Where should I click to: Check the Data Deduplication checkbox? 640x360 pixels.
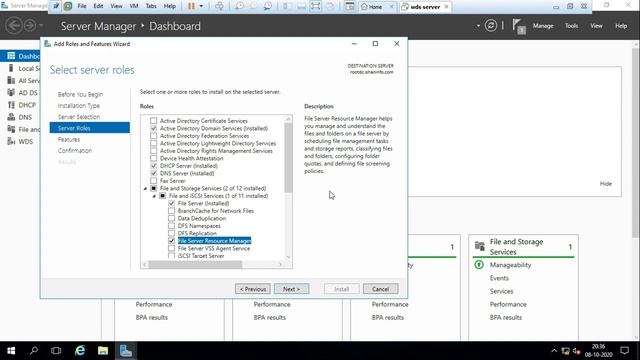pos(171,218)
